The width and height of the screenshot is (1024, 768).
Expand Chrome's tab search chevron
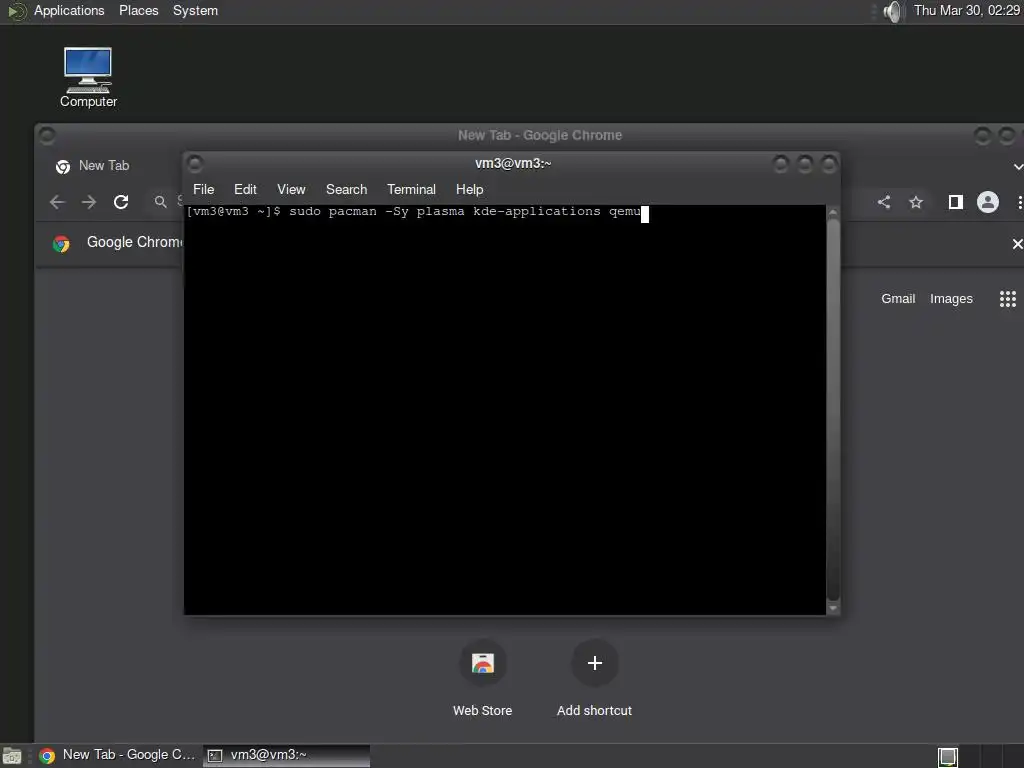(1017, 167)
